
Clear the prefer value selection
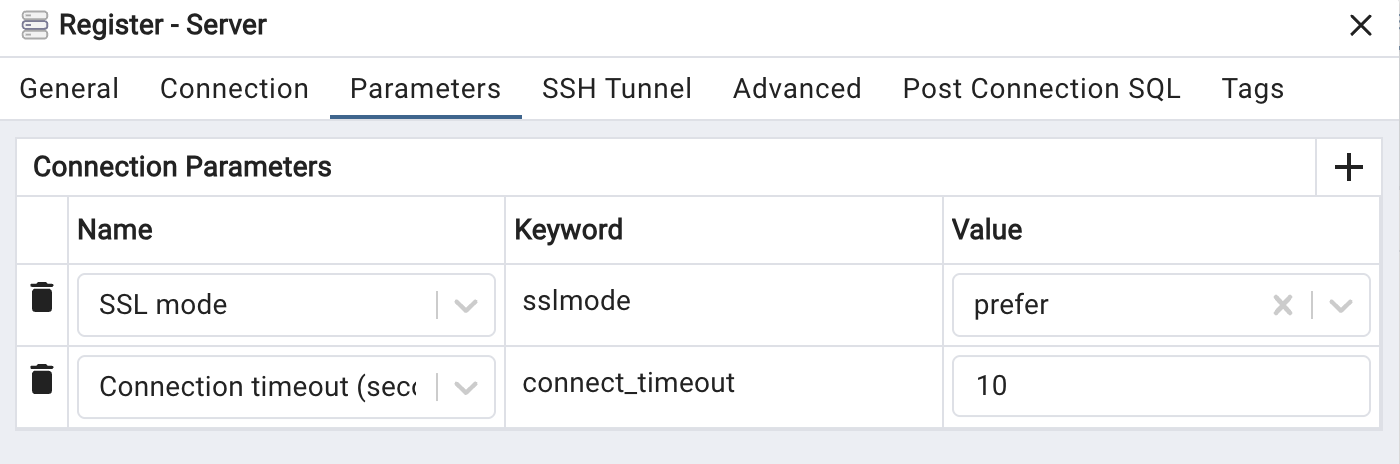pyautogui.click(x=1282, y=305)
